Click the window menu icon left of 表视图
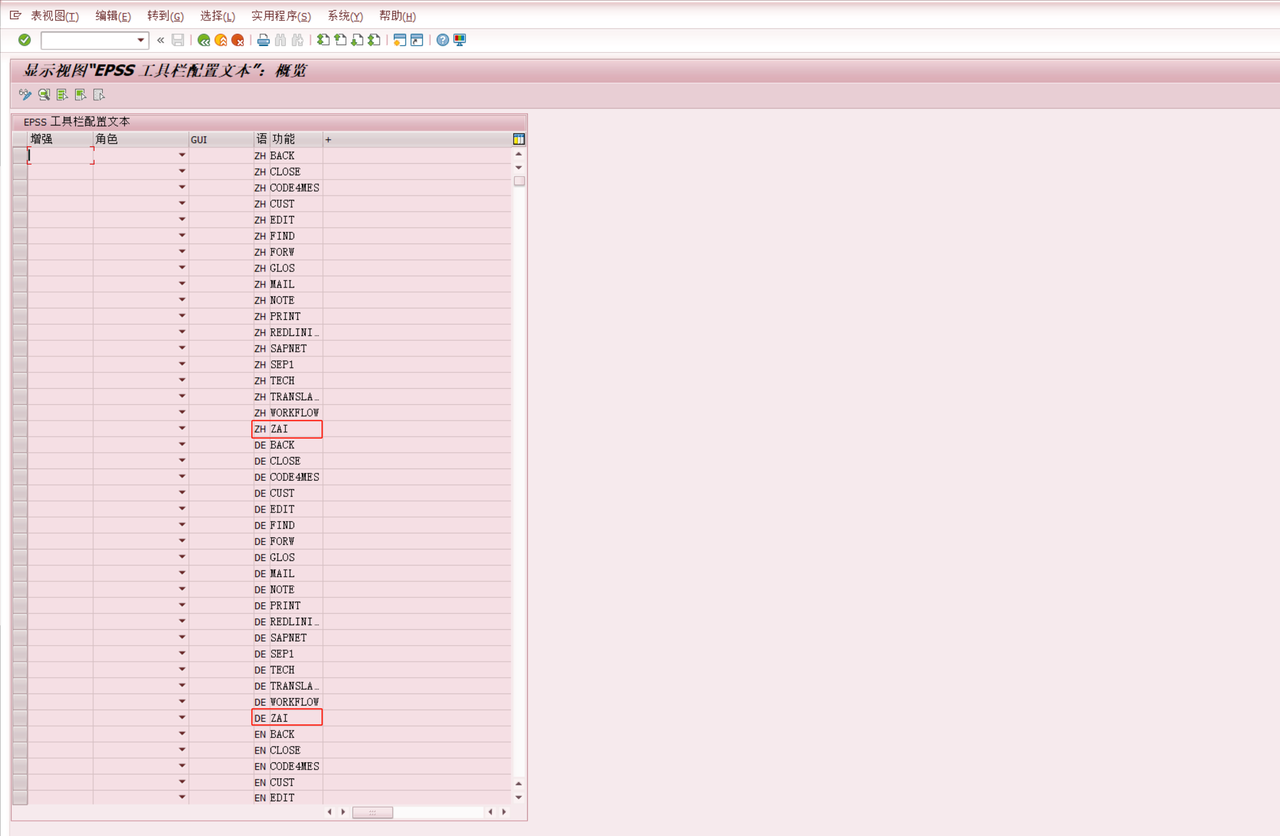The width and height of the screenshot is (1280, 836). tap(15, 15)
